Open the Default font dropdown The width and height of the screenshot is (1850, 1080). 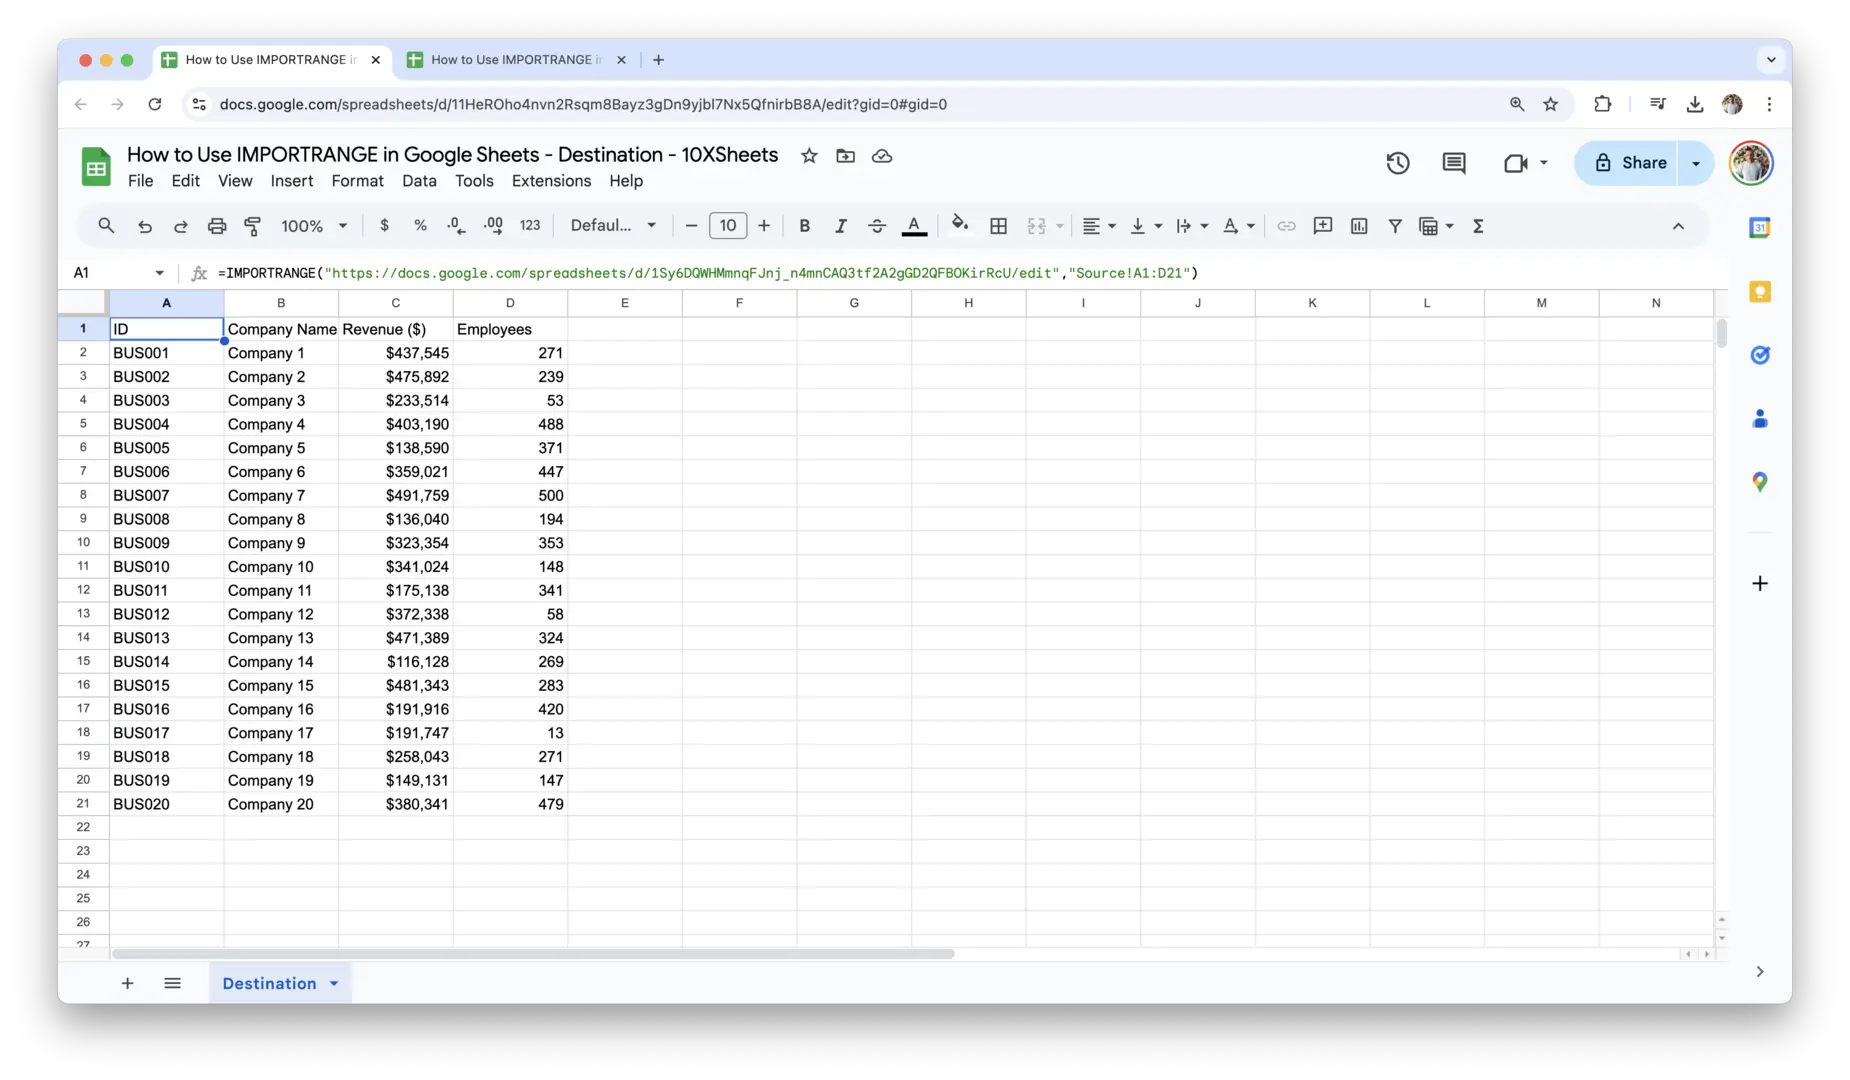point(613,226)
